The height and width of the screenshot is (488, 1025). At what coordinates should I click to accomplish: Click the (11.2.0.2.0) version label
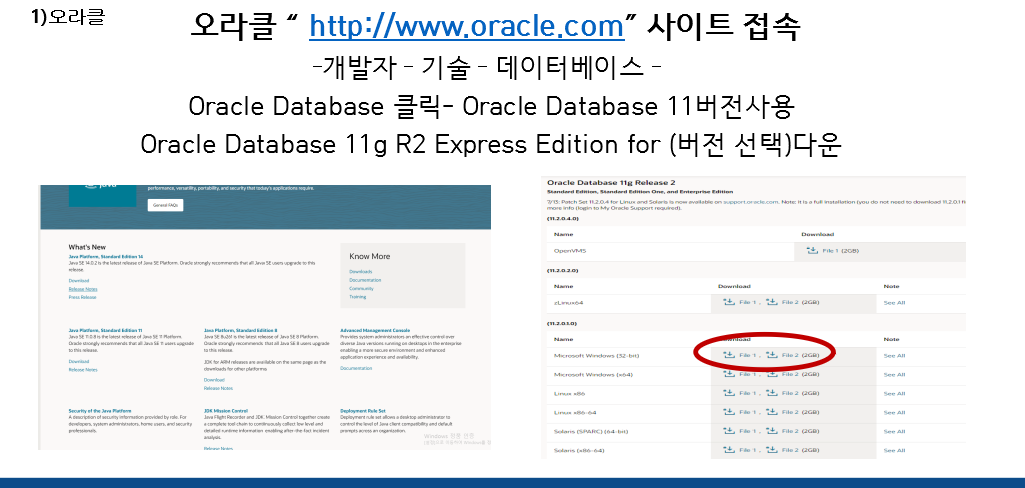click(563, 270)
